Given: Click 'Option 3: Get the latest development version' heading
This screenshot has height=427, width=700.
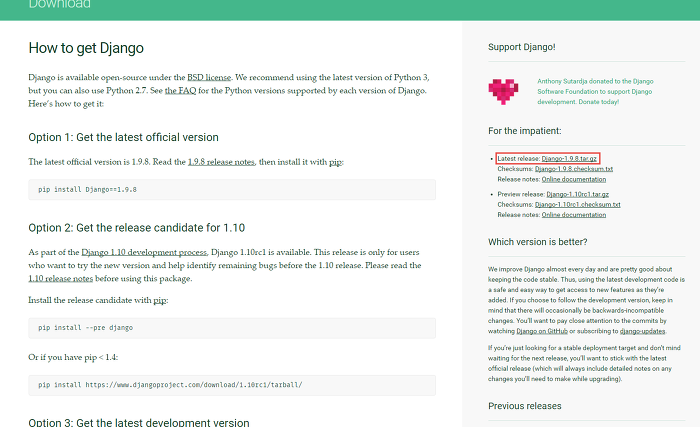Looking at the screenshot, I should [x=139, y=422].
